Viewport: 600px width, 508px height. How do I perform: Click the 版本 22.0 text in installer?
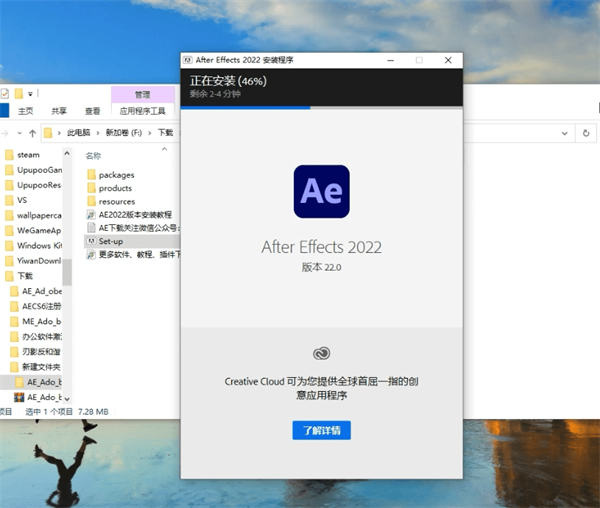321,267
